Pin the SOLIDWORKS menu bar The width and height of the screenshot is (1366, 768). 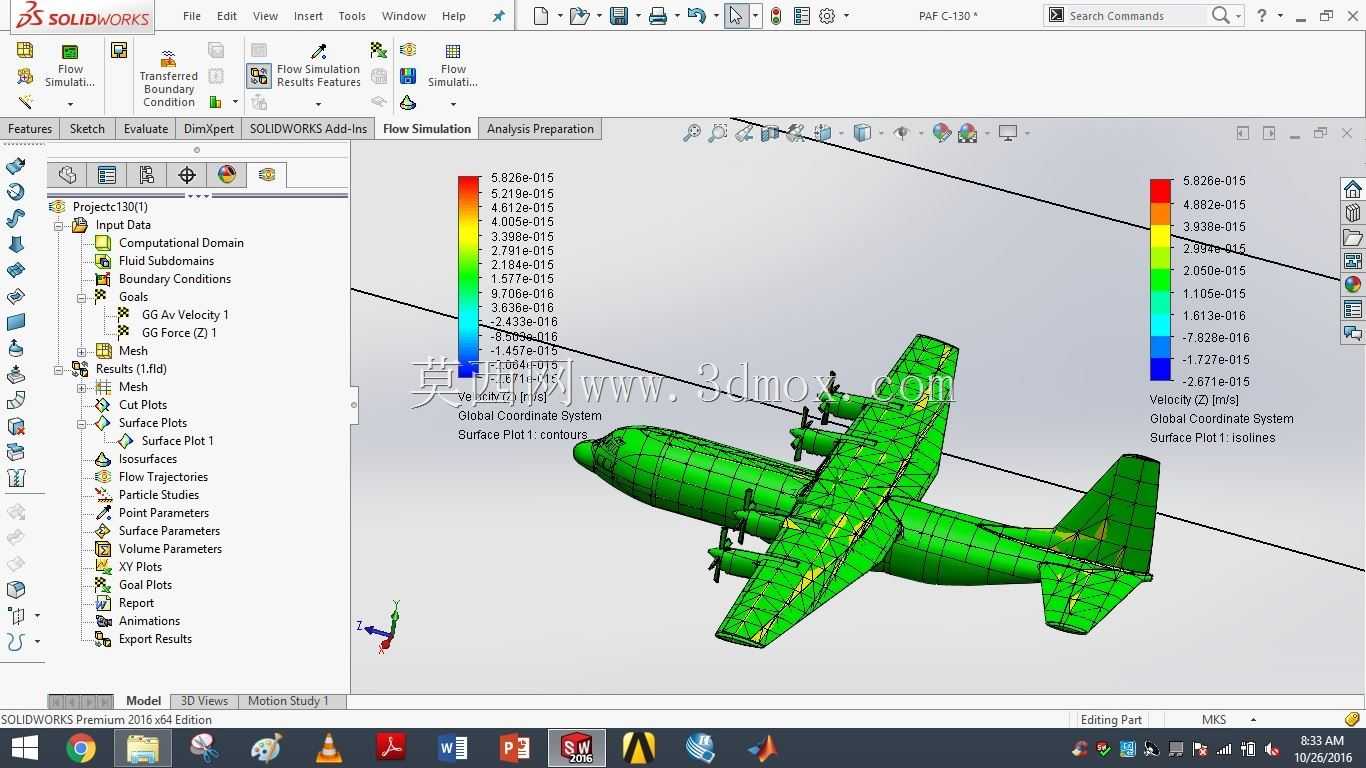point(499,16)
